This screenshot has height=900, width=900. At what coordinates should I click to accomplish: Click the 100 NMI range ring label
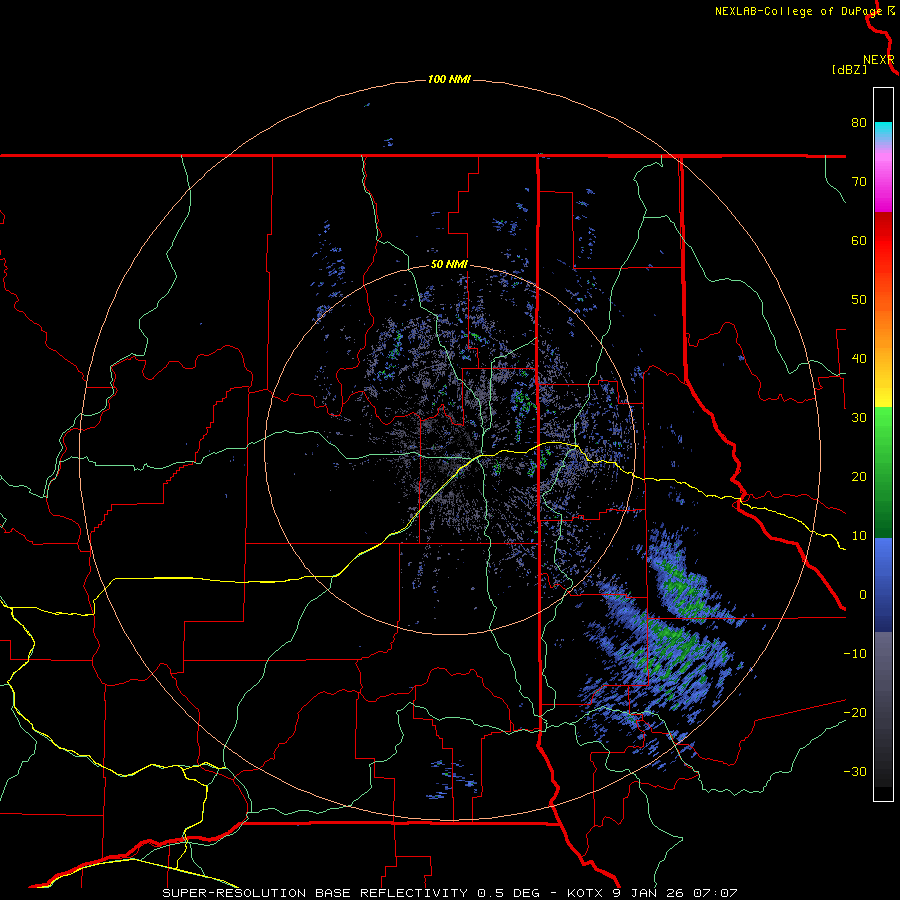(x=449, y=79)
